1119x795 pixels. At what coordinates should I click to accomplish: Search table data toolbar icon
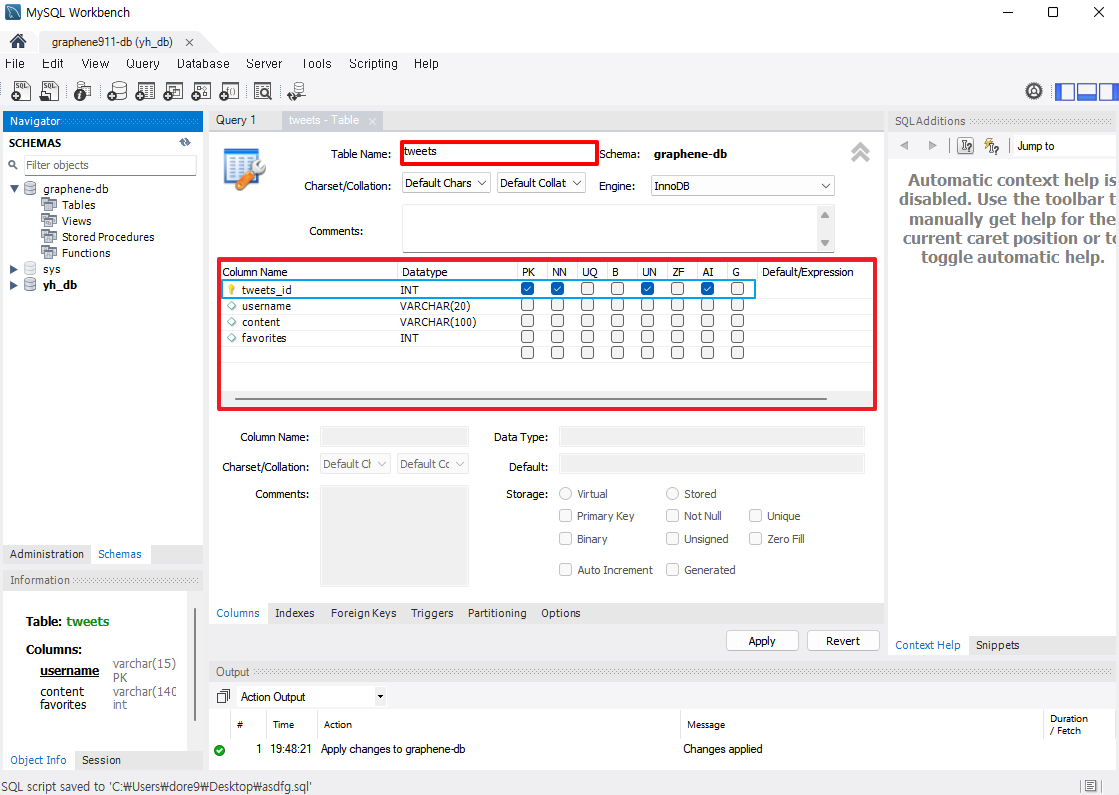pos(263,91)
